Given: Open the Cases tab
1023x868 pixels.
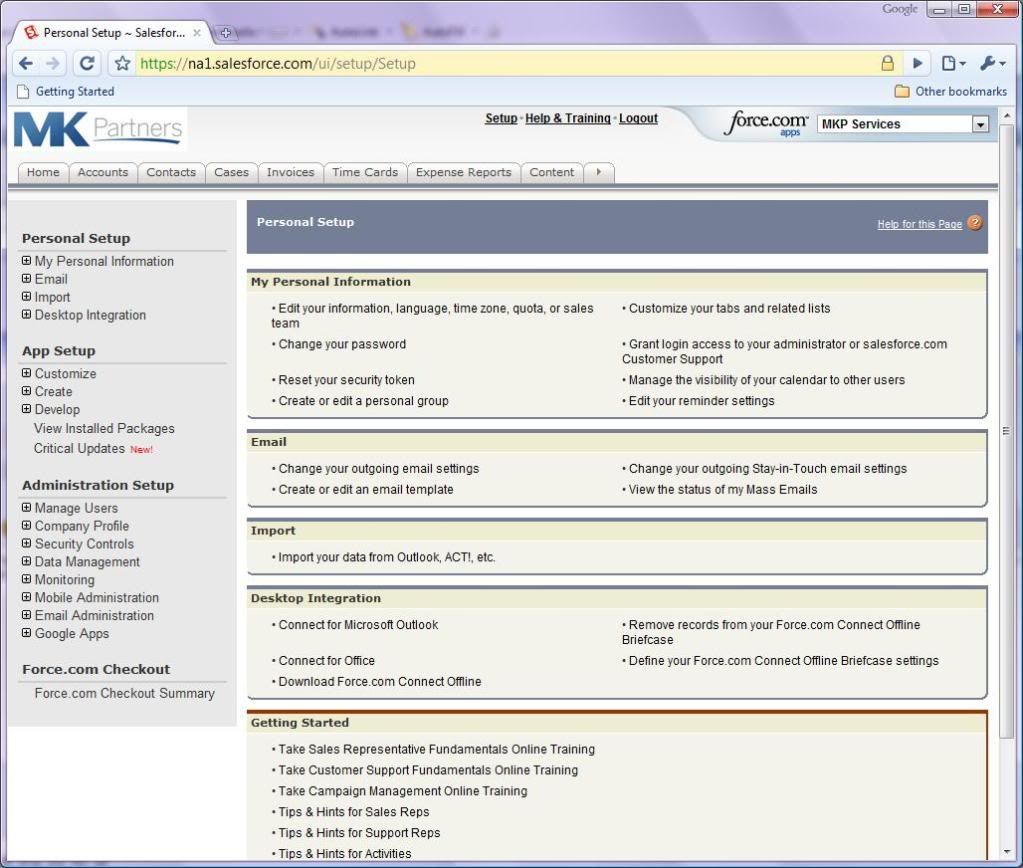Looking at the screenshot, I should (x=232, y=172).
